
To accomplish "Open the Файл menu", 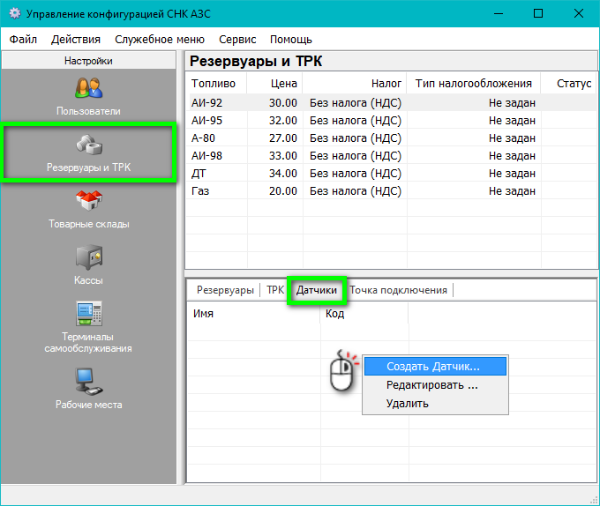I will point(24,39).
